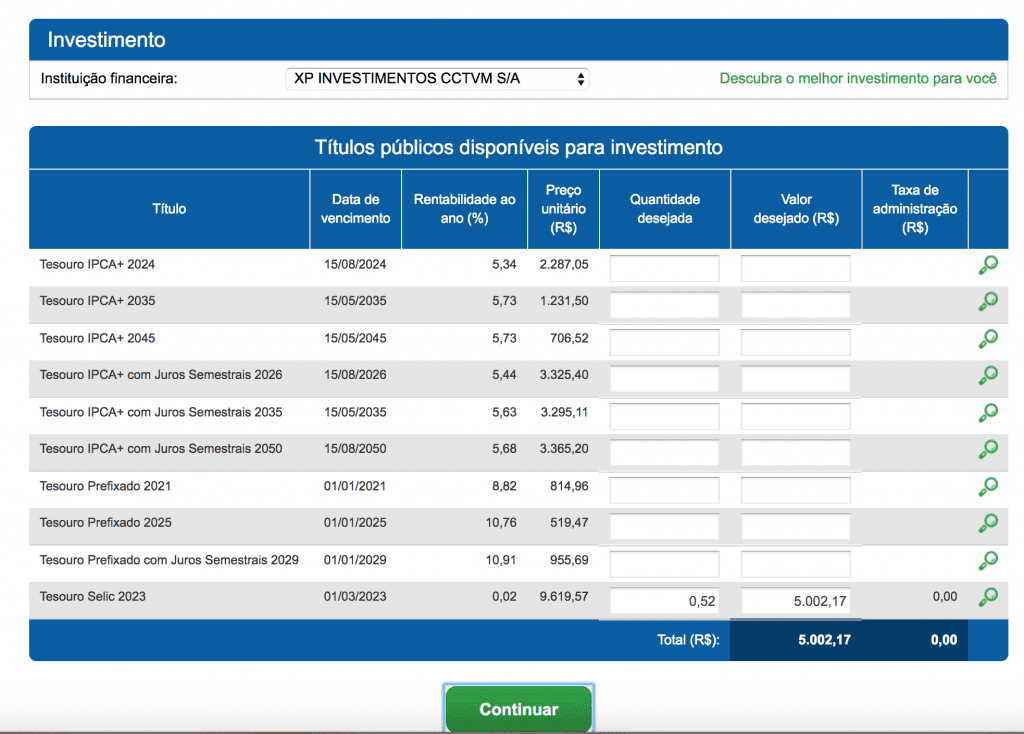Image resolution: width=1024 pixels, height=734 pixels.
Task: Focus quantity field for IPCA+ Juros Semestrais 2026
Action: [664, 379]
